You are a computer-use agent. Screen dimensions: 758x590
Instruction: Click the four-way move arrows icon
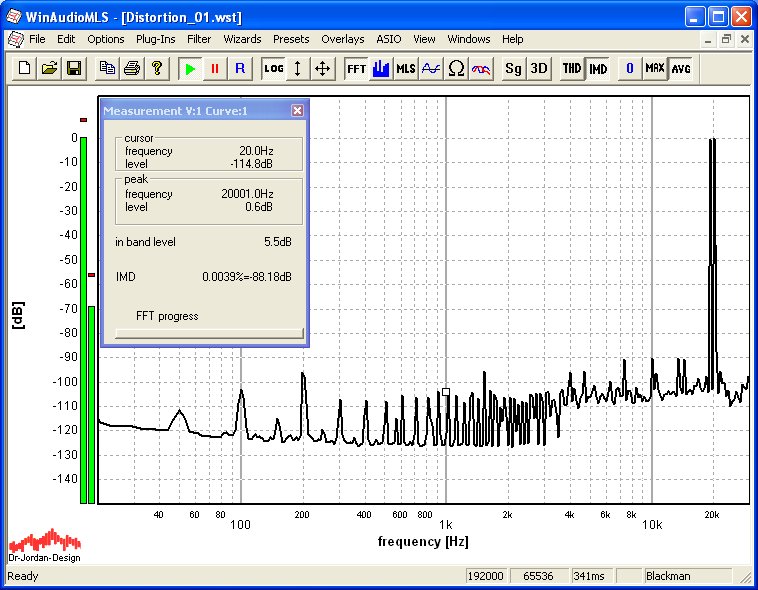point(322,69)
